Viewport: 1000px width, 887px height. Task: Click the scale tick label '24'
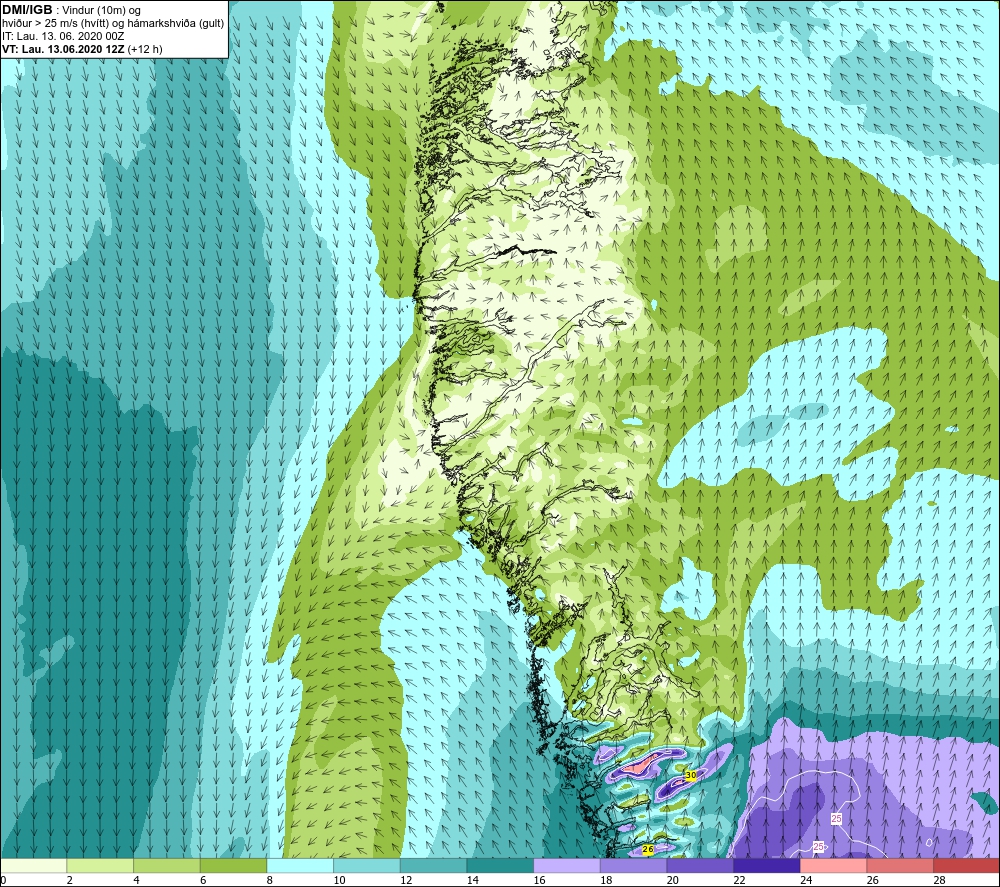coord(806,881)
